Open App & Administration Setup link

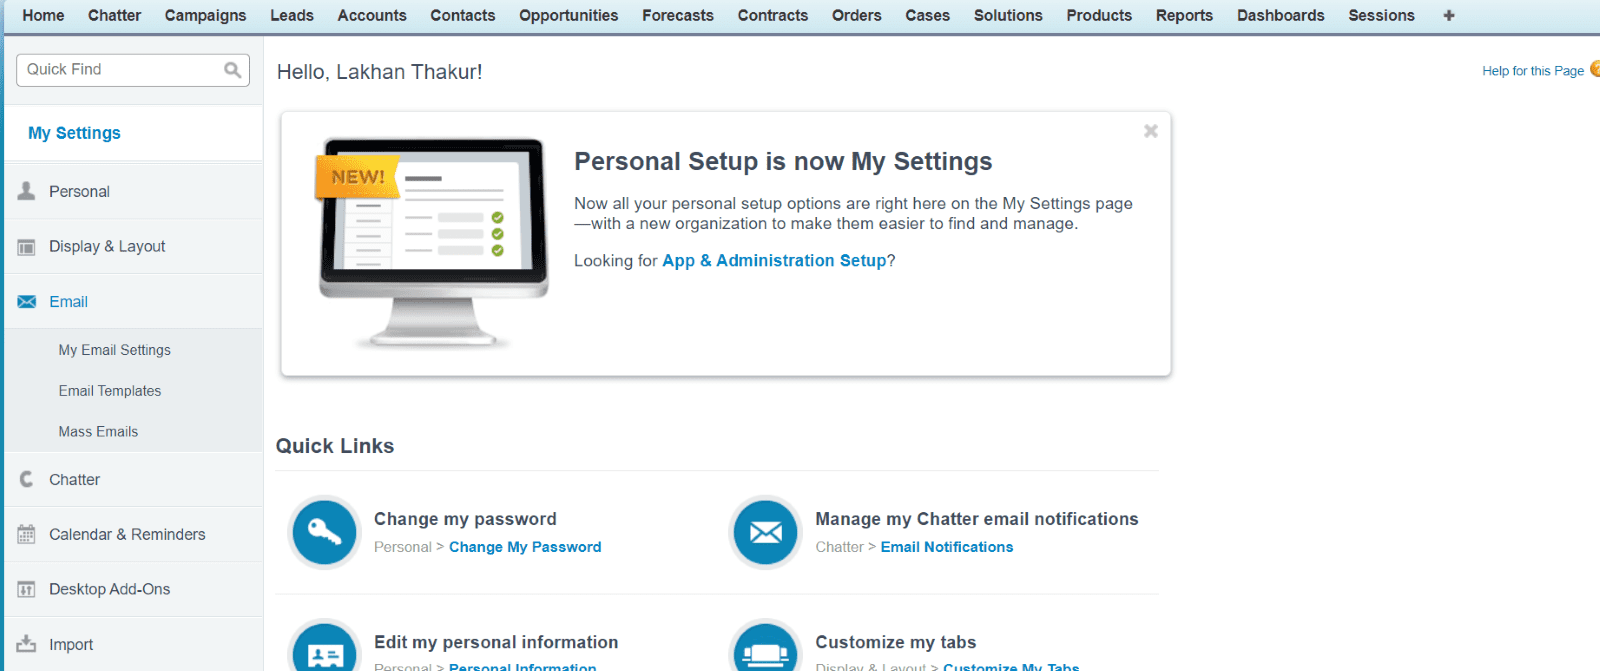[774, 261]
